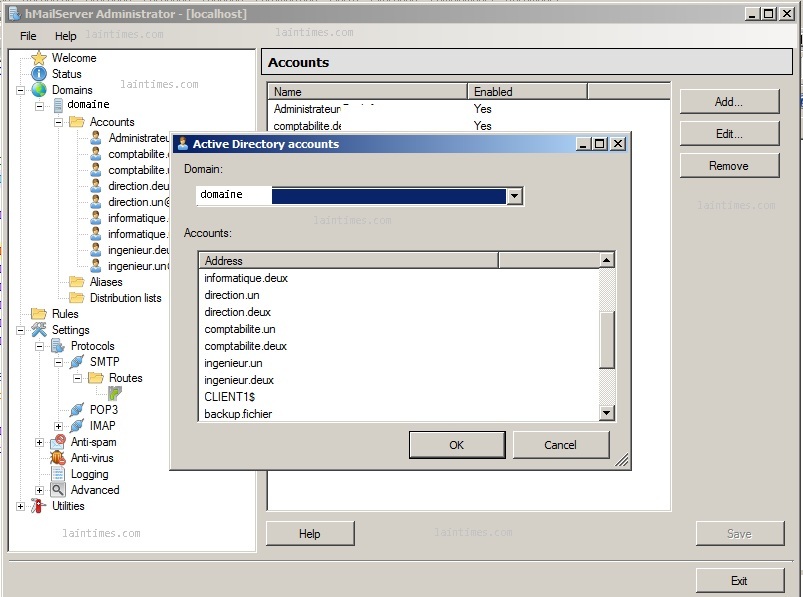The height and width of the screenshot is (597, 803).
Task: Click the Edit... button
Action: pos(729,134)
